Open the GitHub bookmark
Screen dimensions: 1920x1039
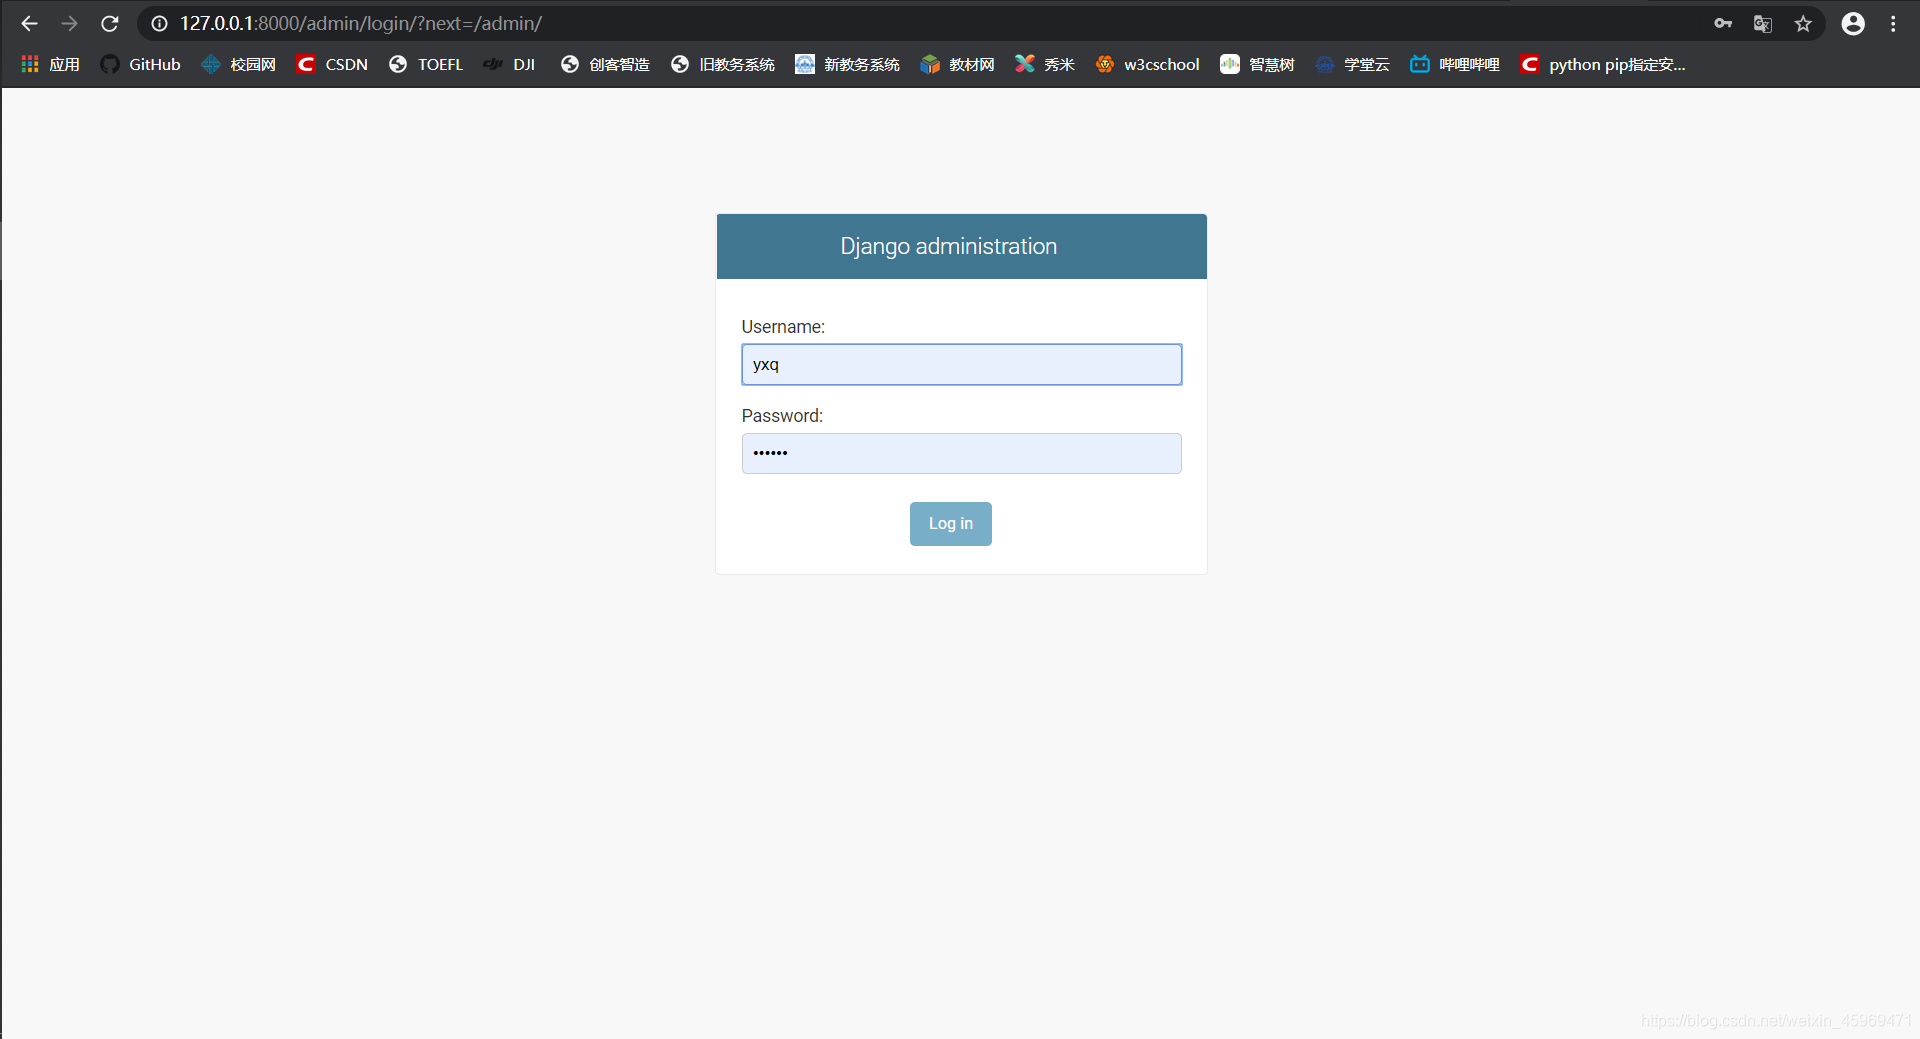point(140,64)
